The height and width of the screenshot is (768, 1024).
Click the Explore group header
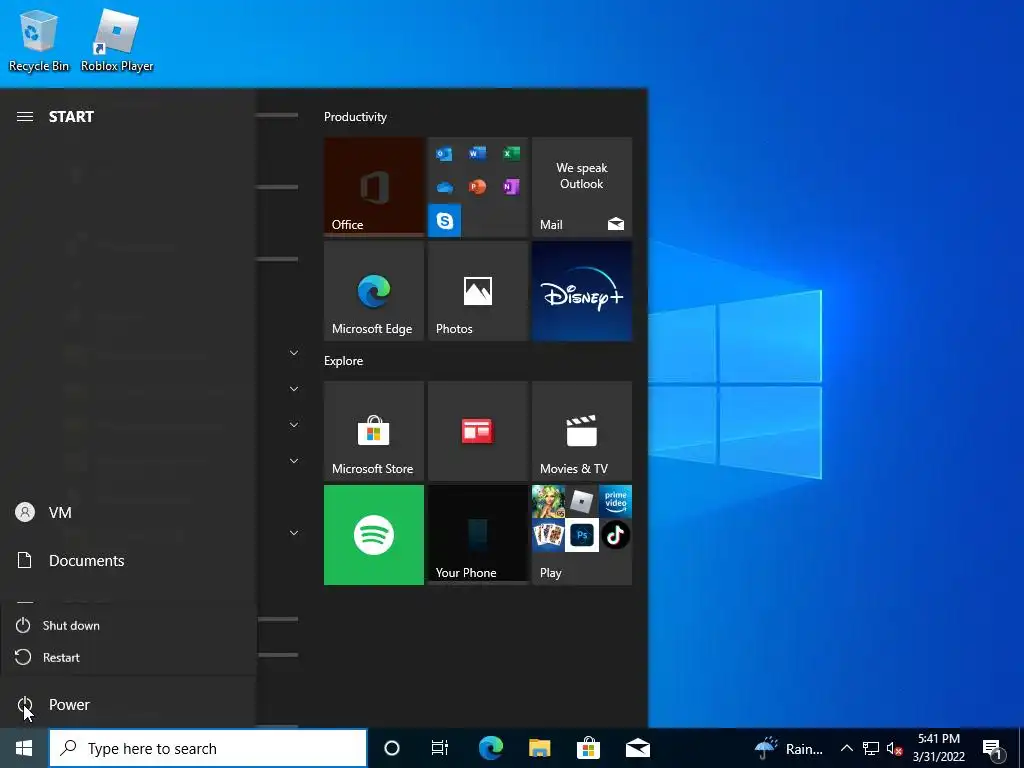pos(344,361)
